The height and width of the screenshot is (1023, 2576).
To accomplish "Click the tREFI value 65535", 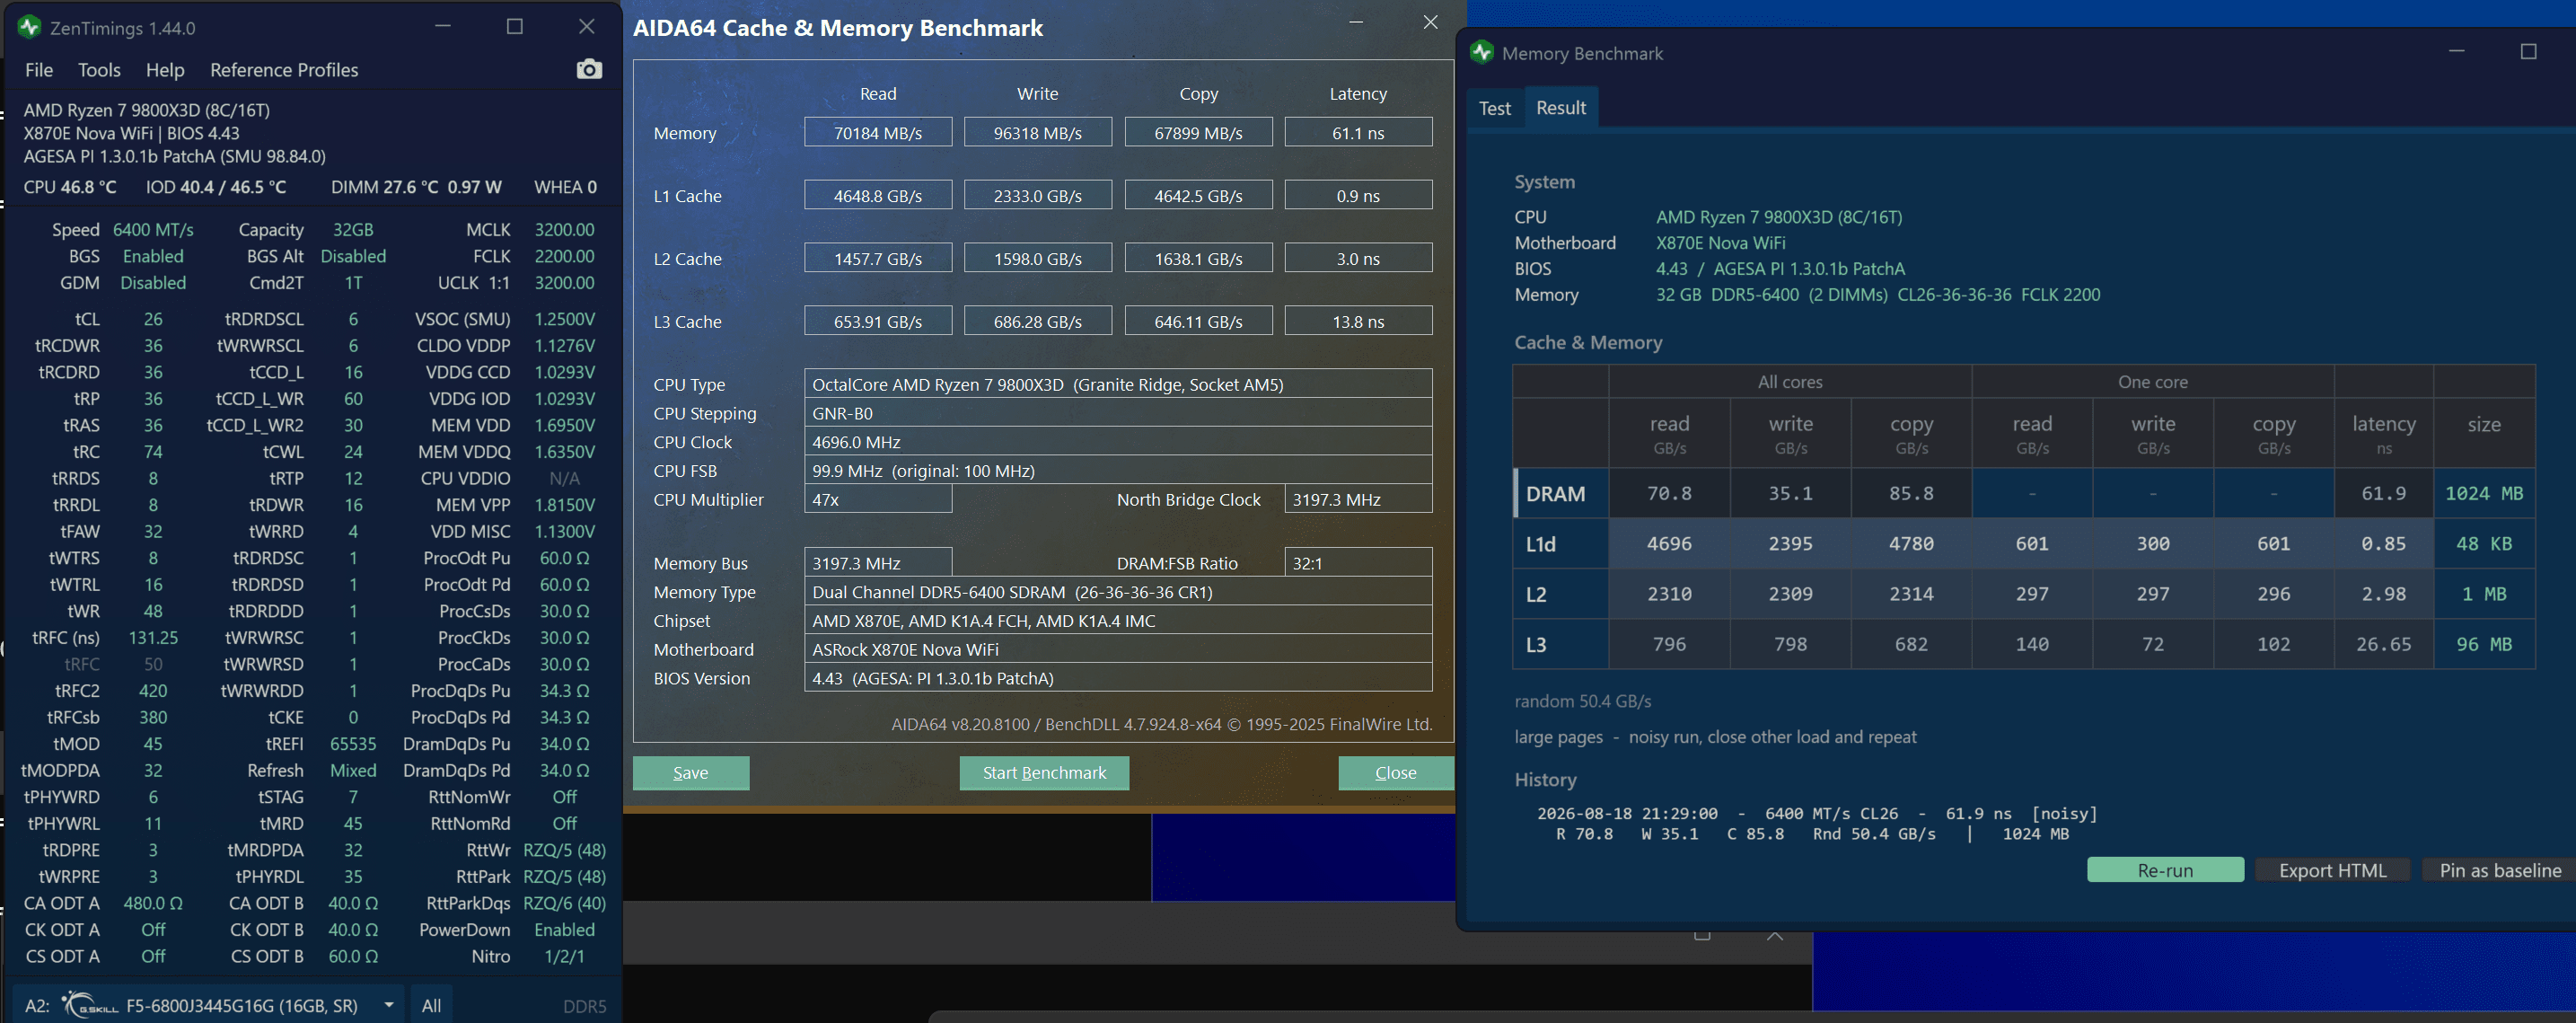I will tap(353, 744).
